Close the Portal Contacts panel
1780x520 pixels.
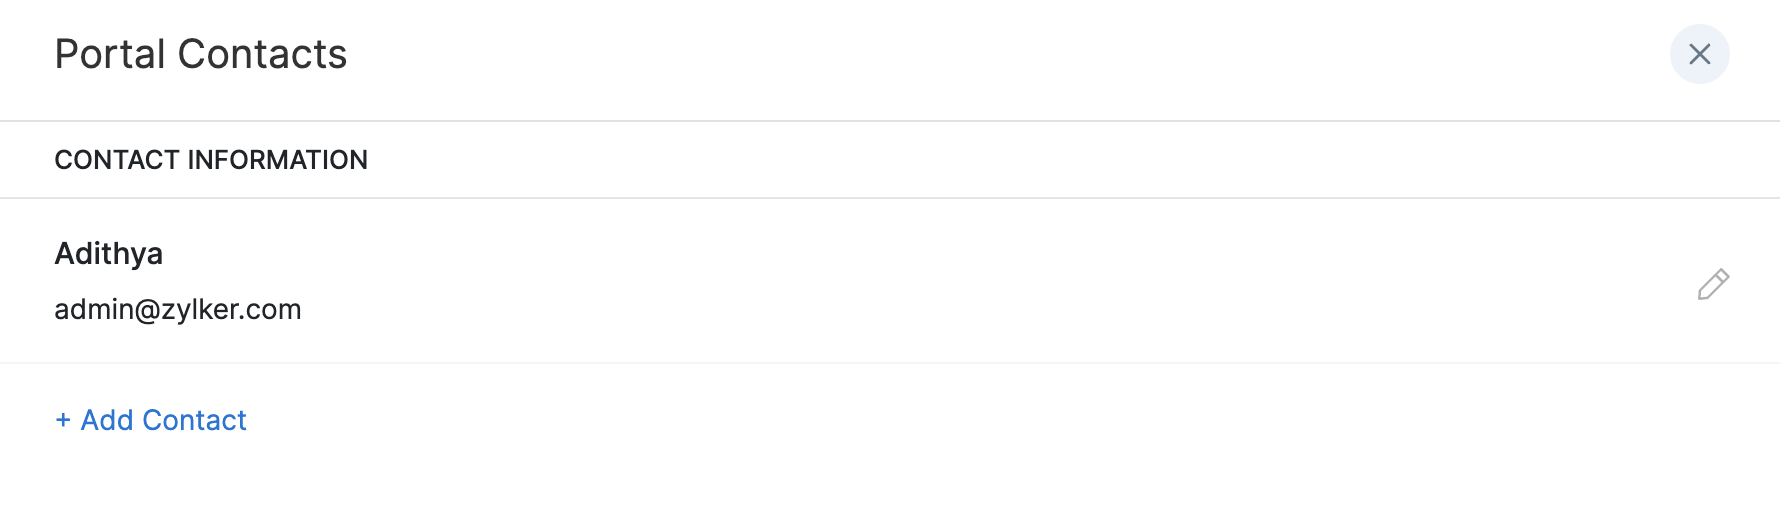[x=1699, y=54]
